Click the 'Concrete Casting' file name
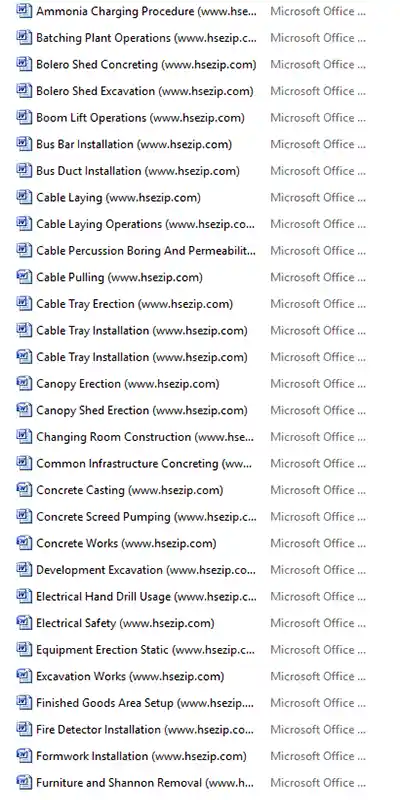The height and width of the screenshot is (800, 400). pyautogui.click(x=130, y=490)
